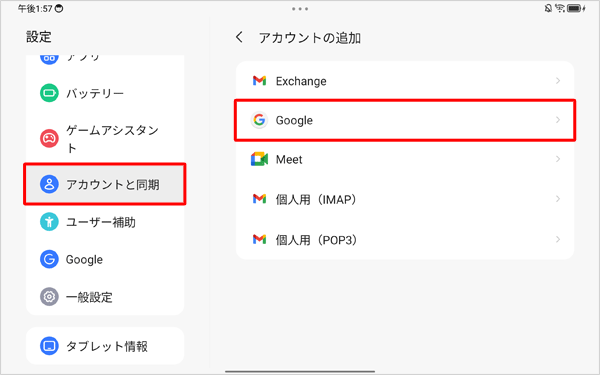600x375 pixels.
Task: Expand the Exchange row chevron
Action: 558,81
